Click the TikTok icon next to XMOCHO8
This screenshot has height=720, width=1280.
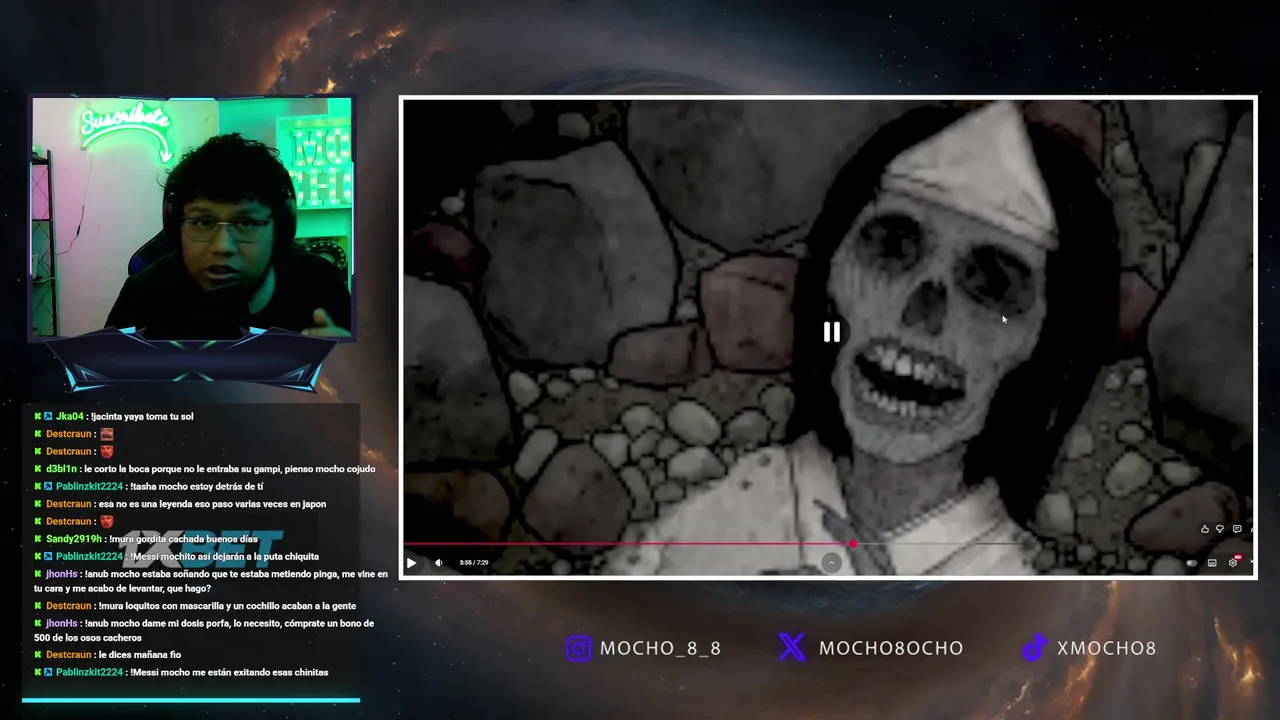point(1034,648)
